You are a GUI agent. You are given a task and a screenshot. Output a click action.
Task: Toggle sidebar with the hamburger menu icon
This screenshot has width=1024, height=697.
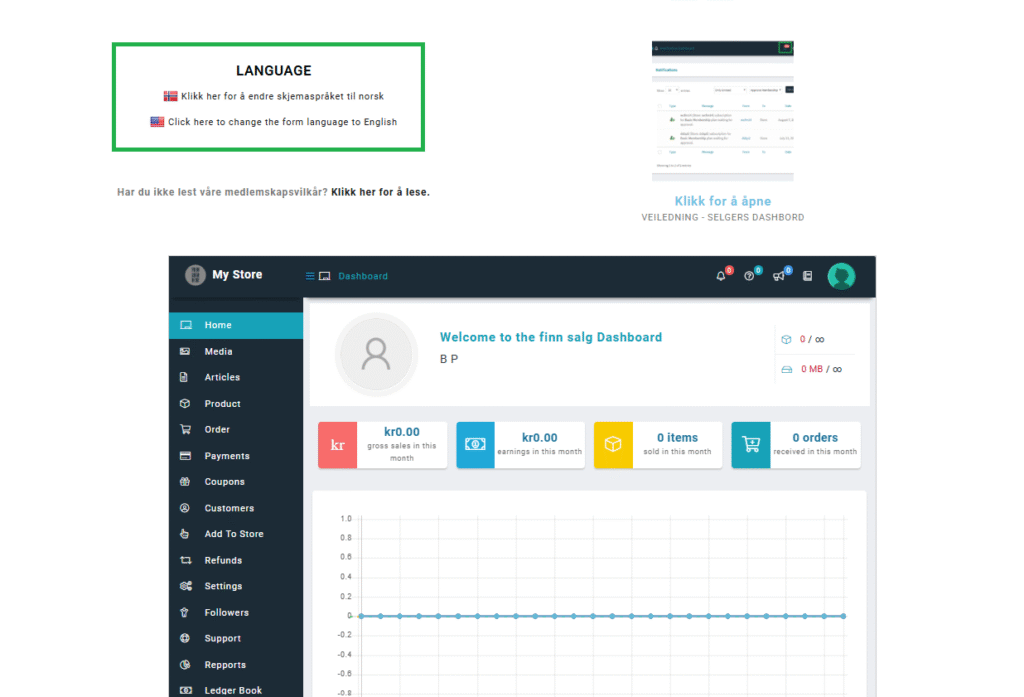[310, 276]
